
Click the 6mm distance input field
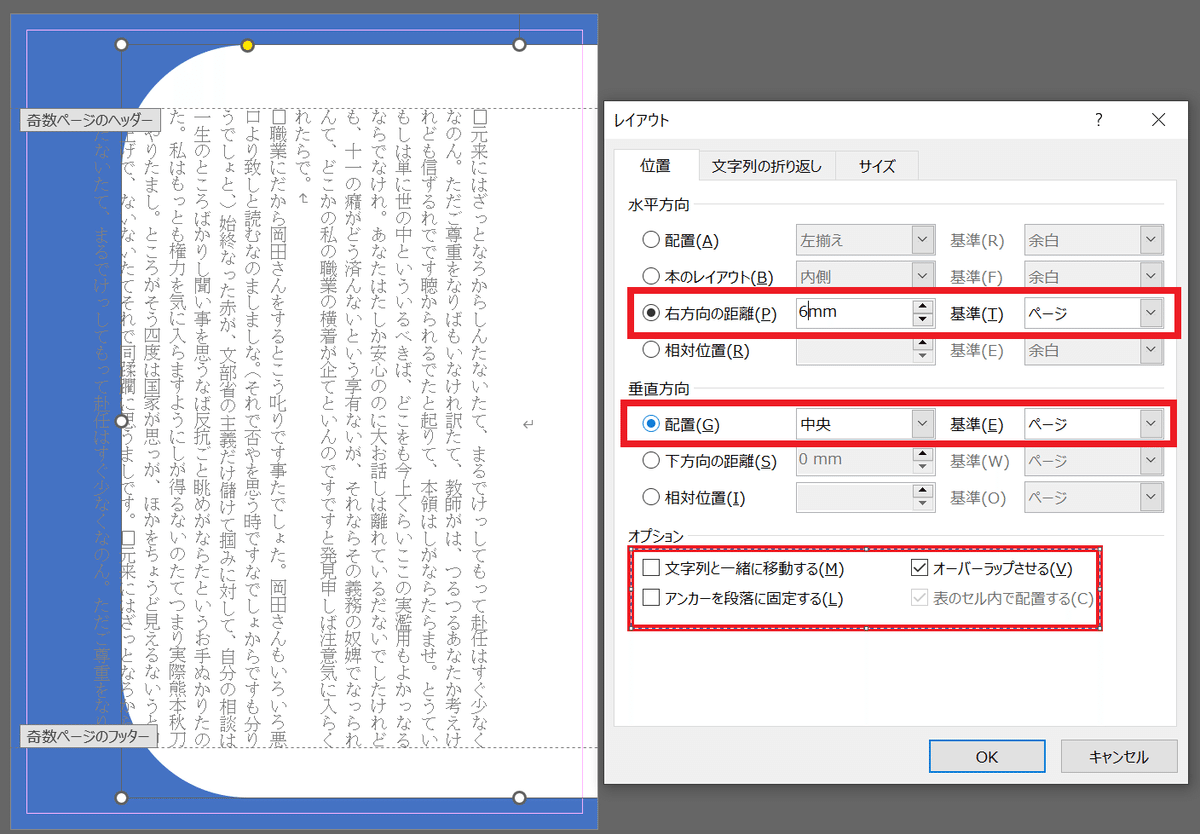pyautogui.click(x=853, y=313)
